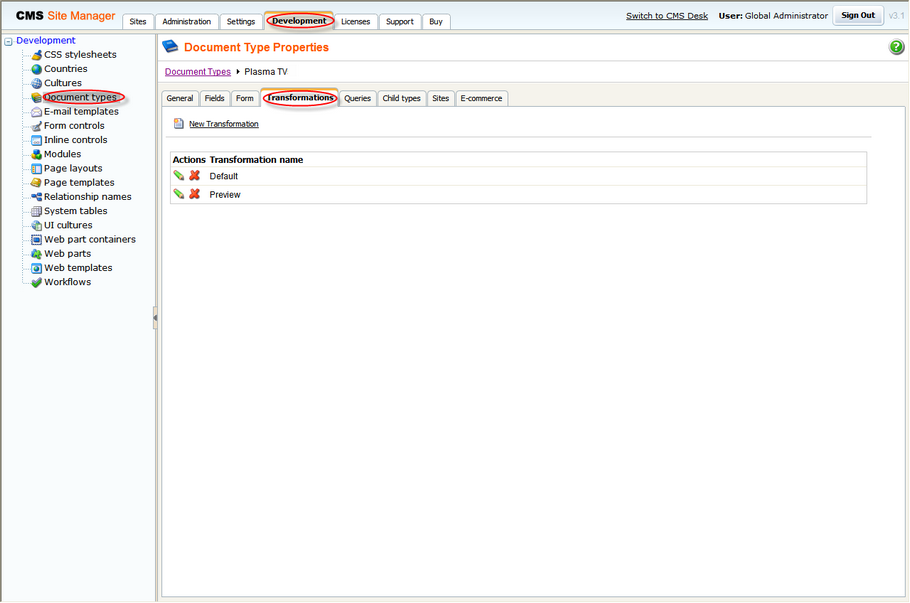
Task: Open the Sites top tab
Action: (138, 21)
